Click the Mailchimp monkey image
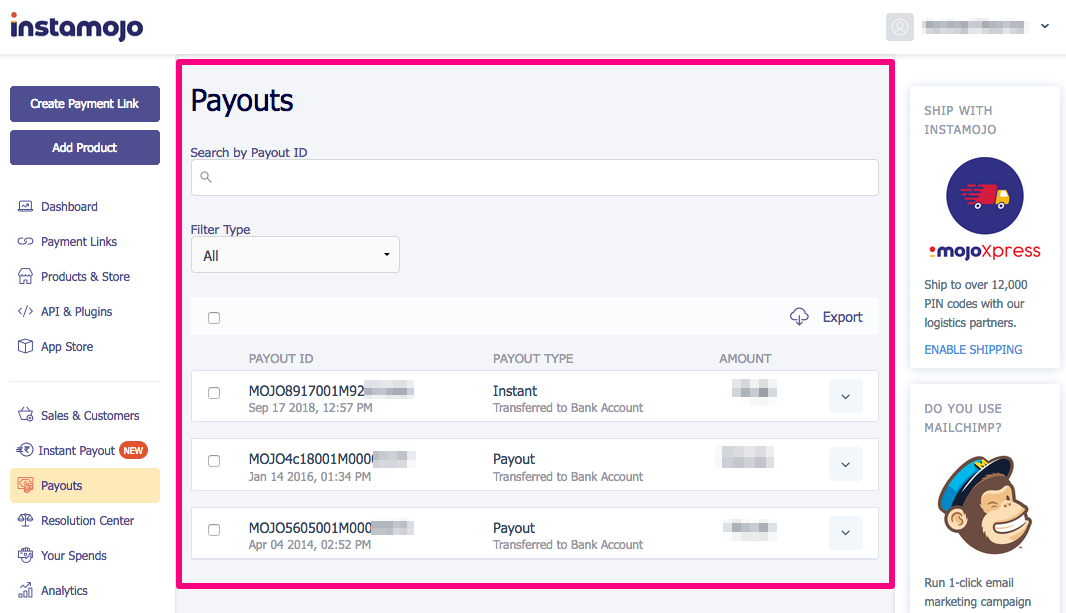1066x613 pixels. click(x=984, y=505)
